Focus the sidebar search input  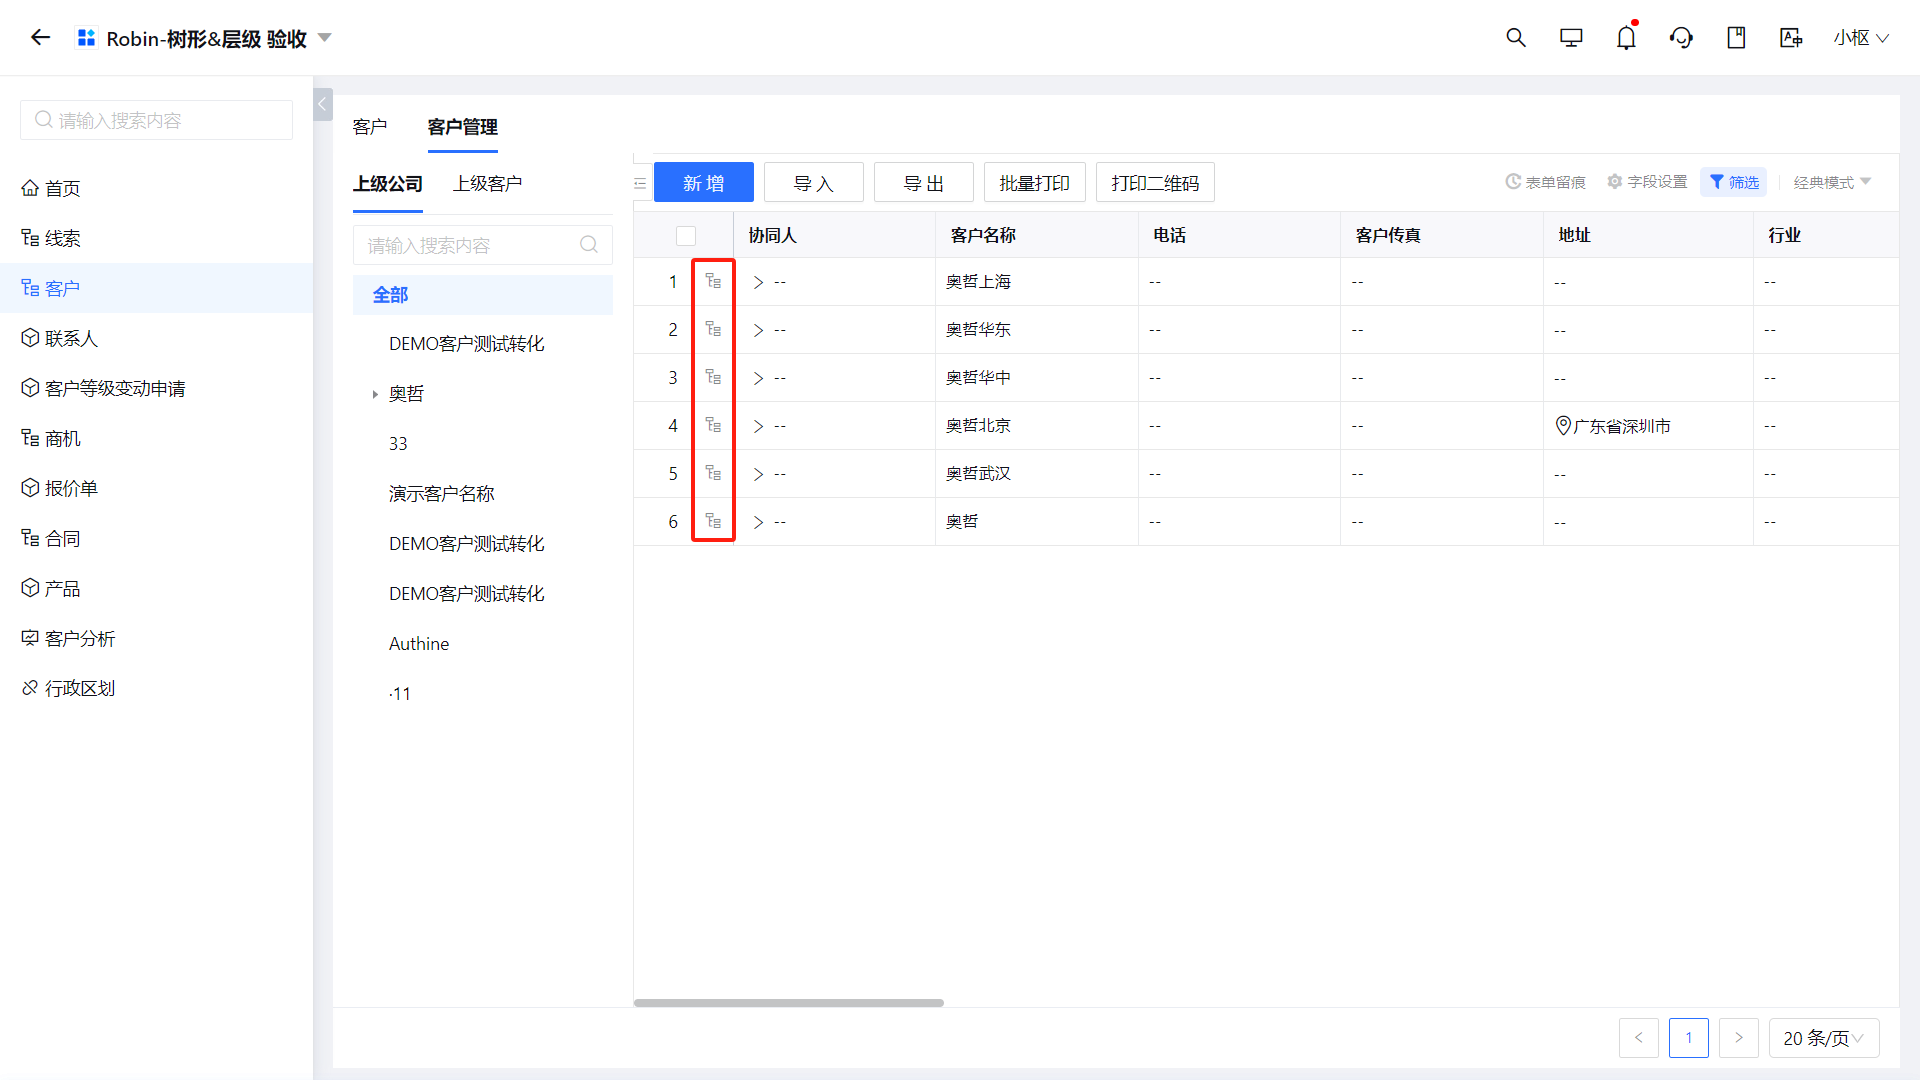tap(156, 120)
